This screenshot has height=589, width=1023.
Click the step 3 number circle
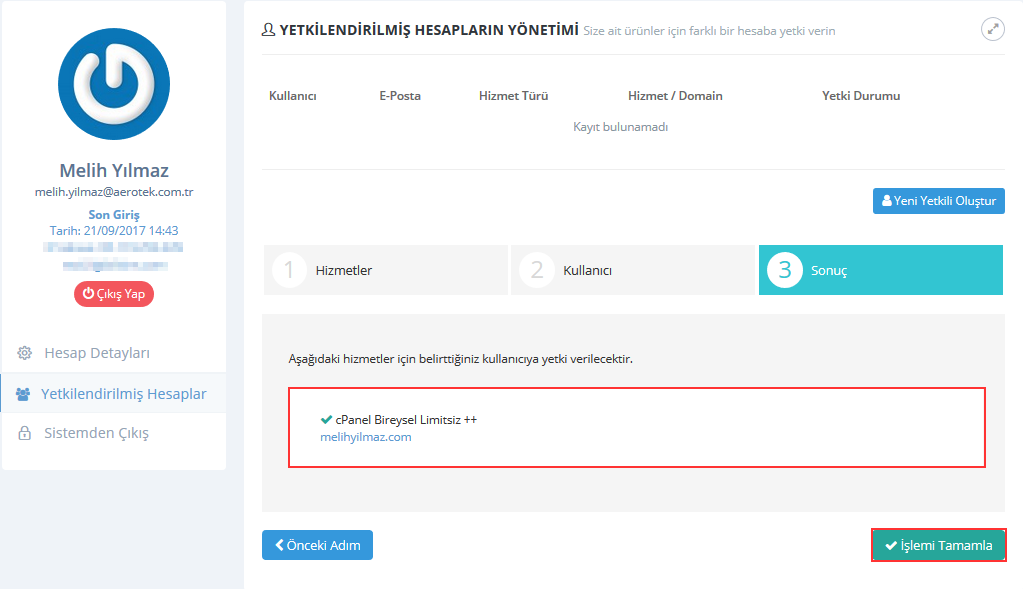[x=785, y=271]
